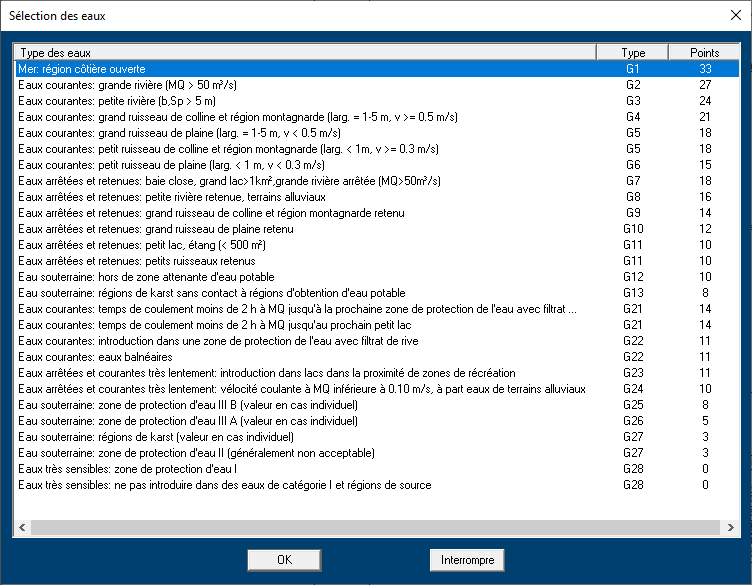Screen dimensions: 752x585
Task: Click type cell 'G23'
Action: (633, 373)
